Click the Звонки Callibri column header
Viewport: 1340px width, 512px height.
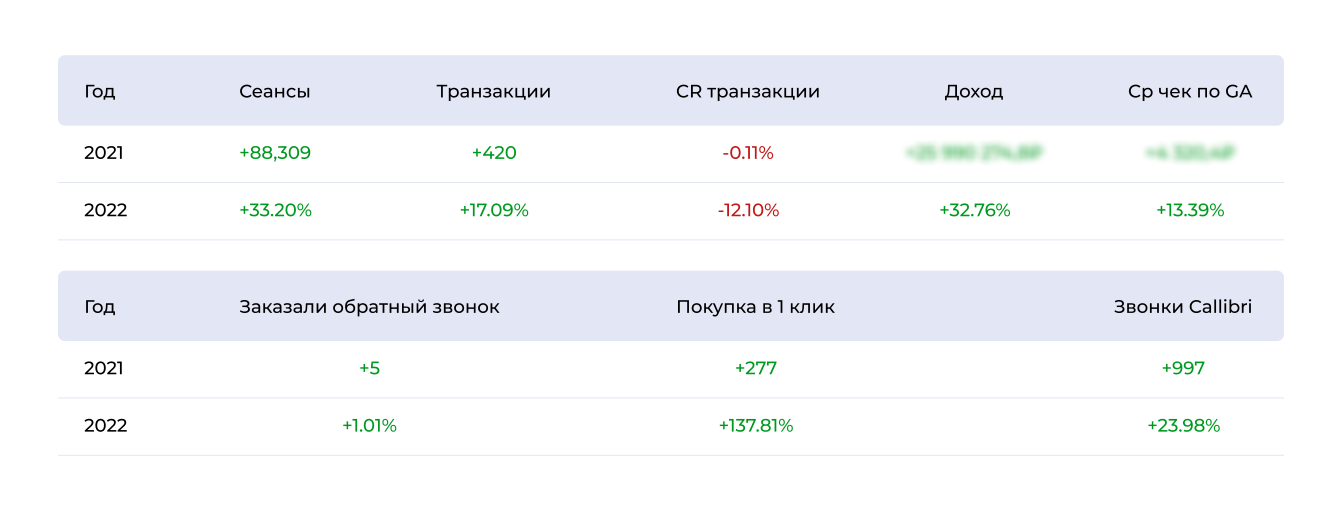pyautogui.click(x=1183, y=307)
